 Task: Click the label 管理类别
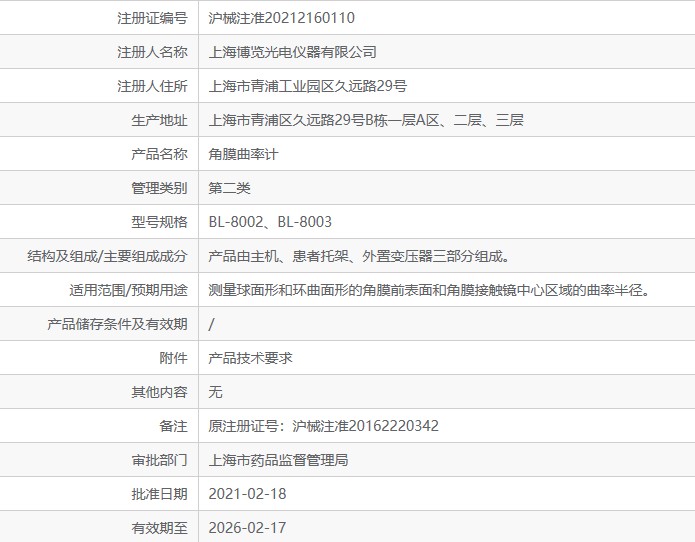pos(159,188)
